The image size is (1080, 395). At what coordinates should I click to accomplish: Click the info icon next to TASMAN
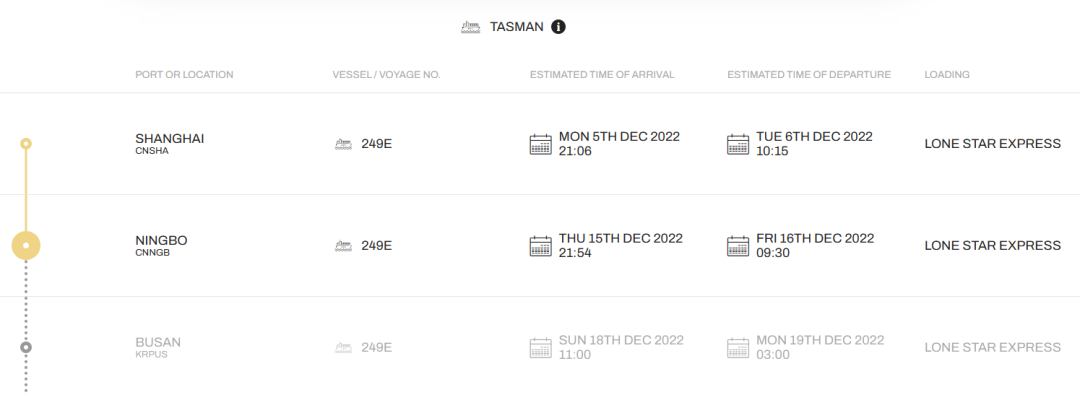click(x=558, y=27)
